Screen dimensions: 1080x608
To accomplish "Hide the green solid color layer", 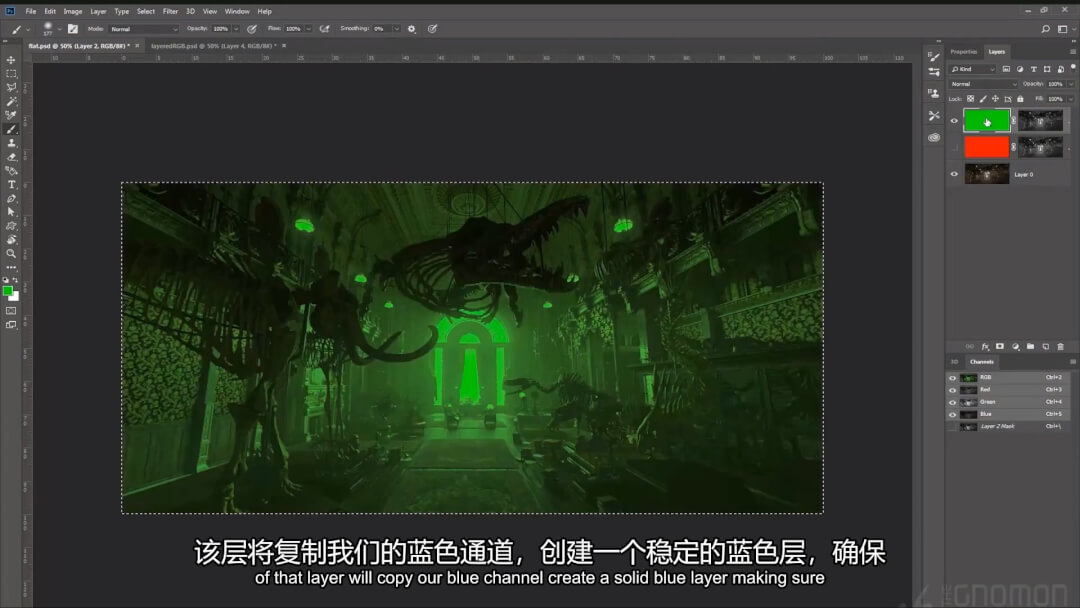I will [954, 120].
